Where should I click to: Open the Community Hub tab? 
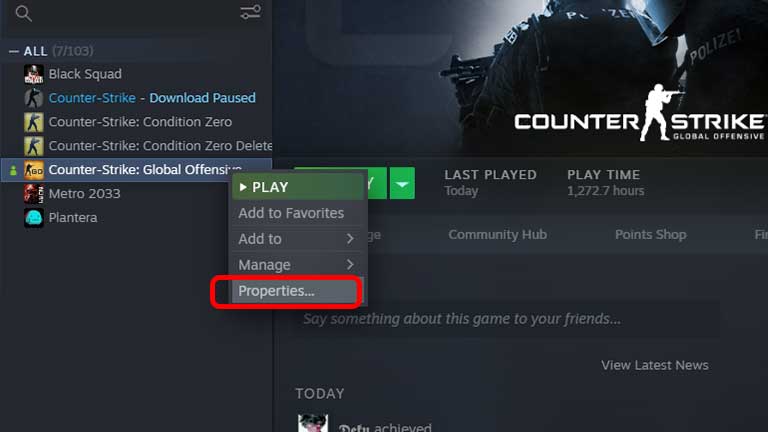pyautogui.click(x=498, y=235)
